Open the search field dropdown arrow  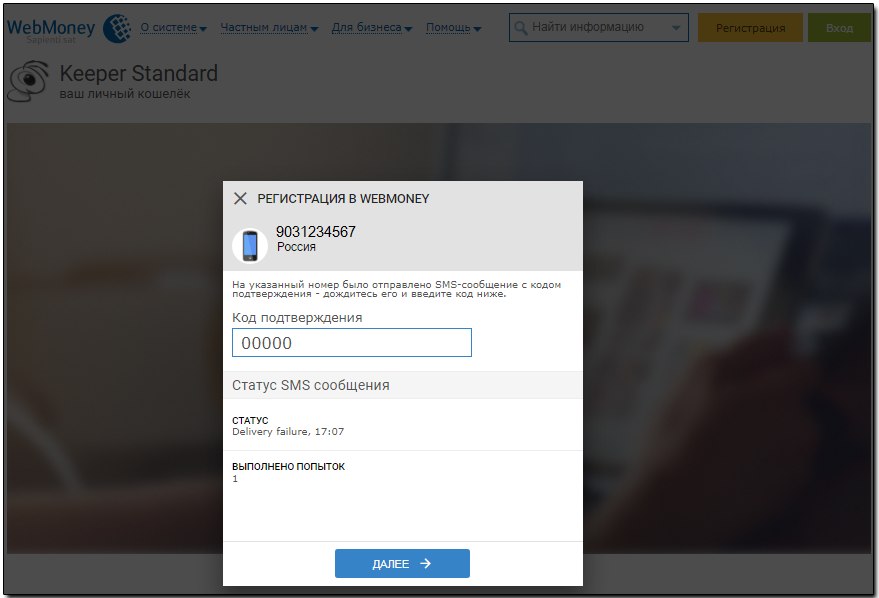(676, 27)
